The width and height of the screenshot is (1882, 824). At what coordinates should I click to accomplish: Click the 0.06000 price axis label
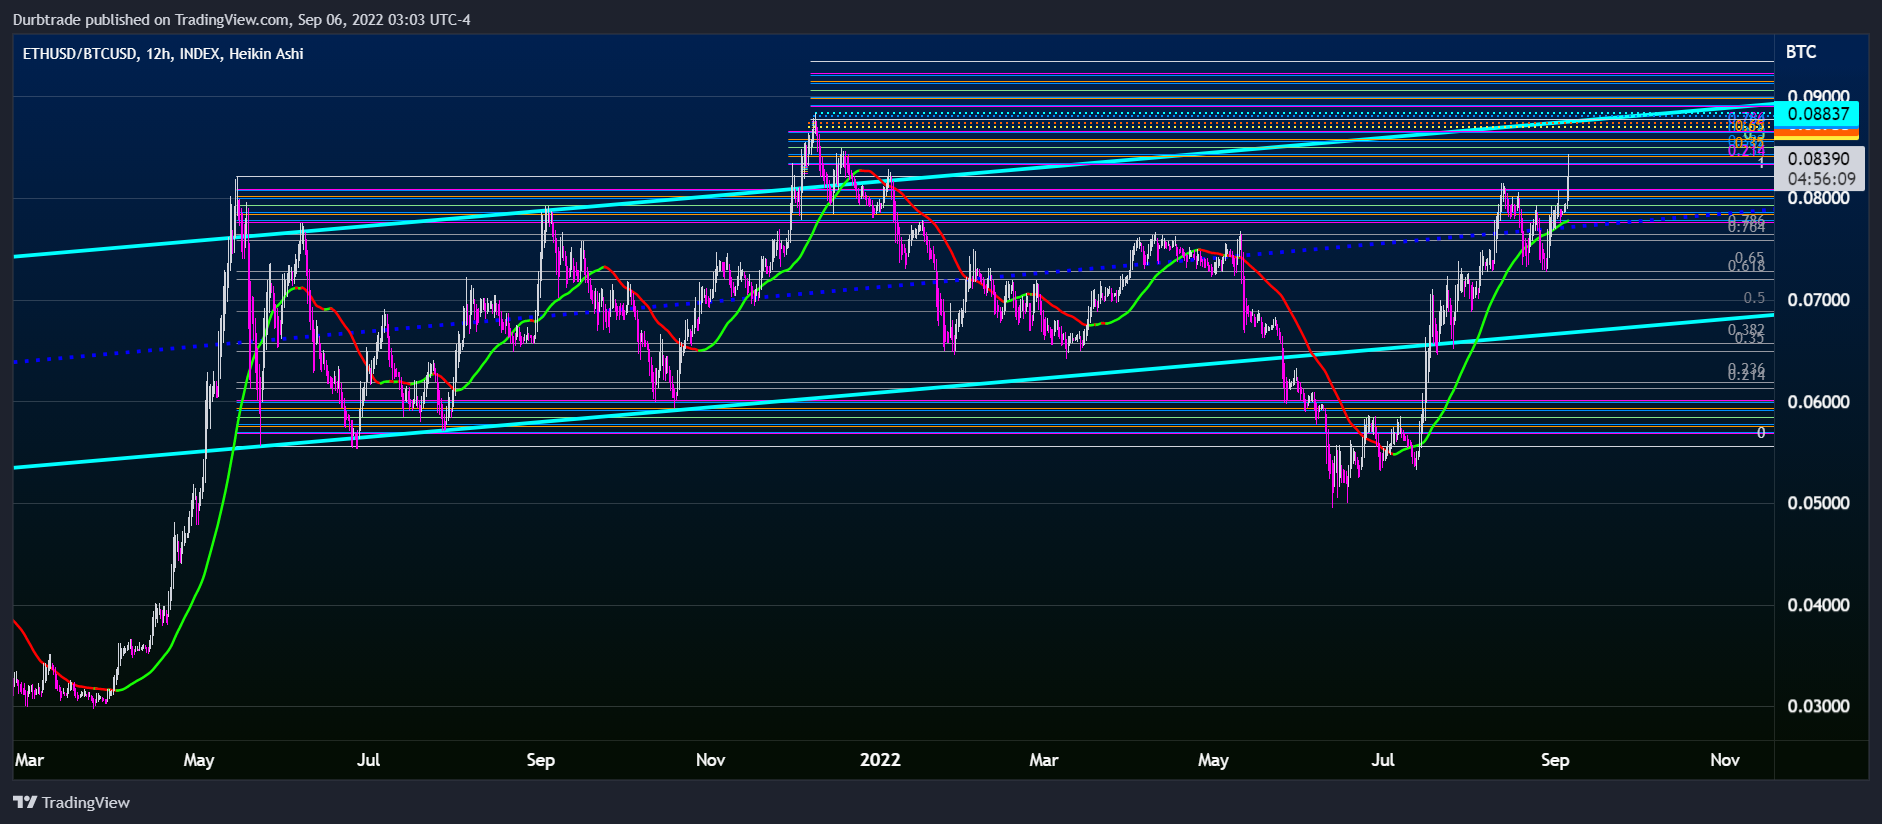[x=1818, y=402]
